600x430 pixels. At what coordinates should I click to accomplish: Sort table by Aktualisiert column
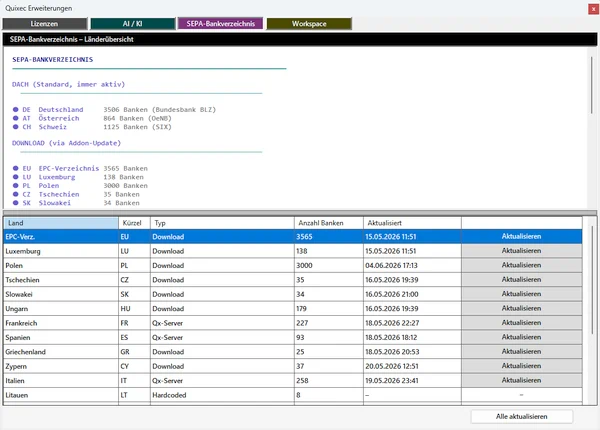pos(412,223)
